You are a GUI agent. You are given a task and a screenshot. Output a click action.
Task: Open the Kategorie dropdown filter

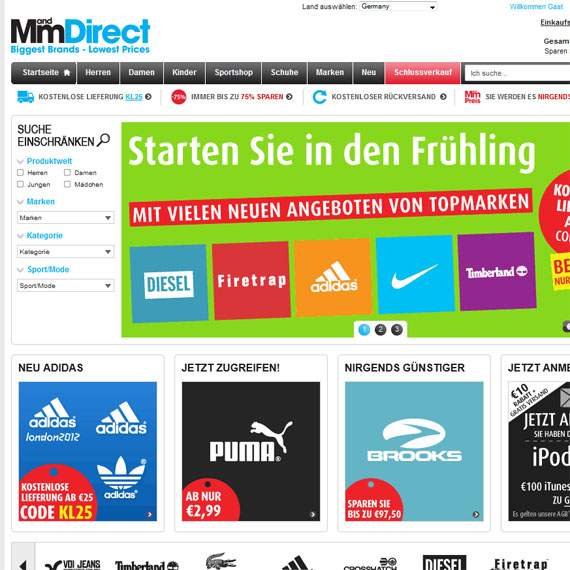(x=65, y=252)
